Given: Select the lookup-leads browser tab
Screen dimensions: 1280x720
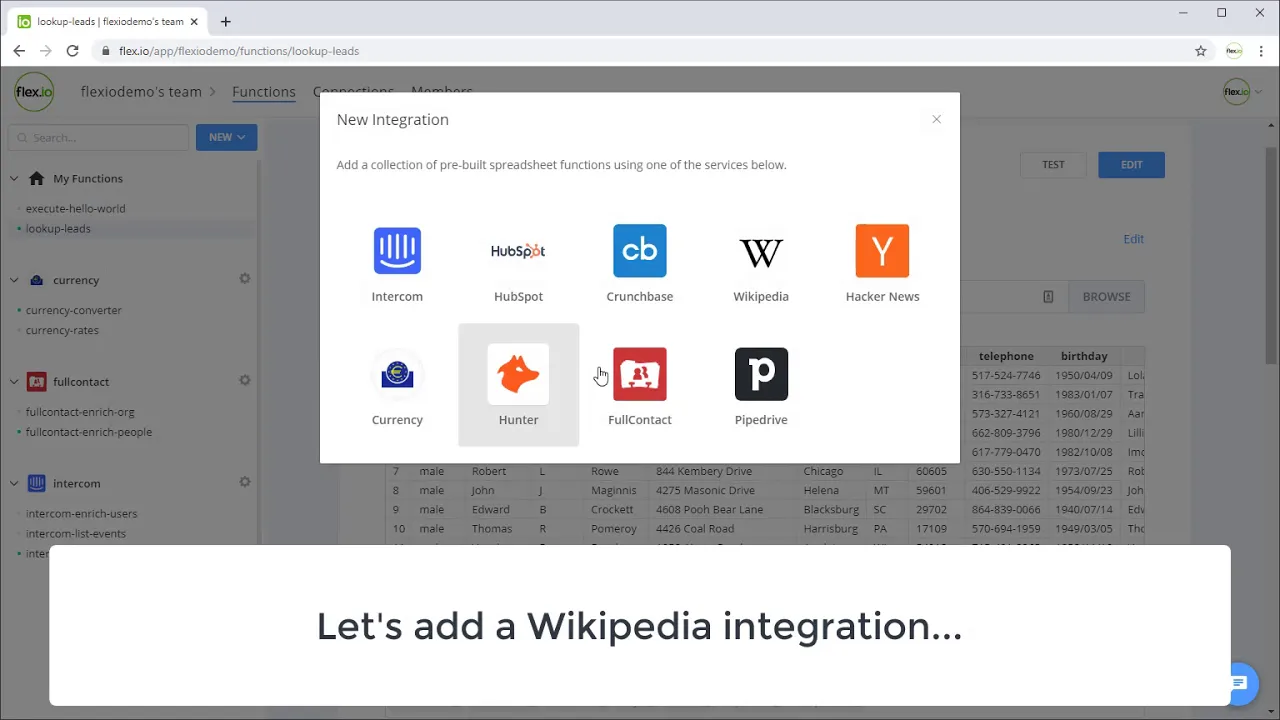Looking at the screenshot, I should pos(108,21).
